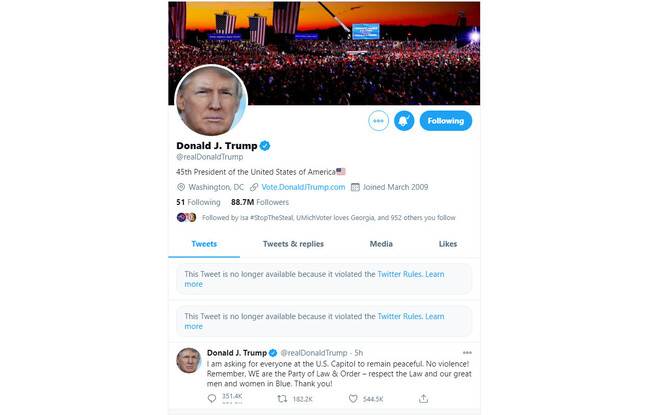Open the followed-by mutual accounts line
Screen dimensions: 648x415
tap(316, 217)
